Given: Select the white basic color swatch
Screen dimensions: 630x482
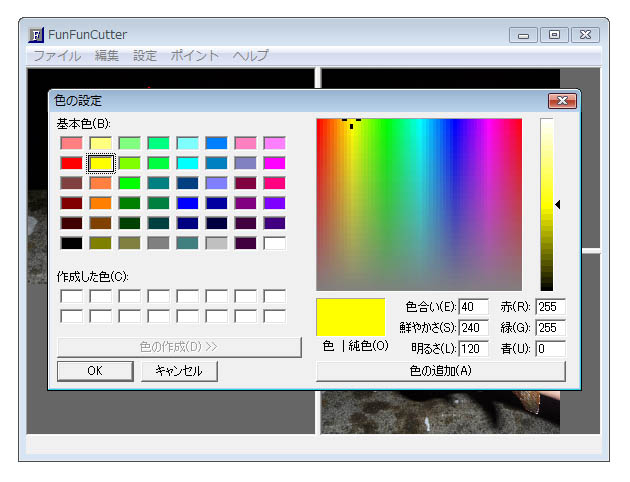Looking at the screenshot, I should pos(274,243).
